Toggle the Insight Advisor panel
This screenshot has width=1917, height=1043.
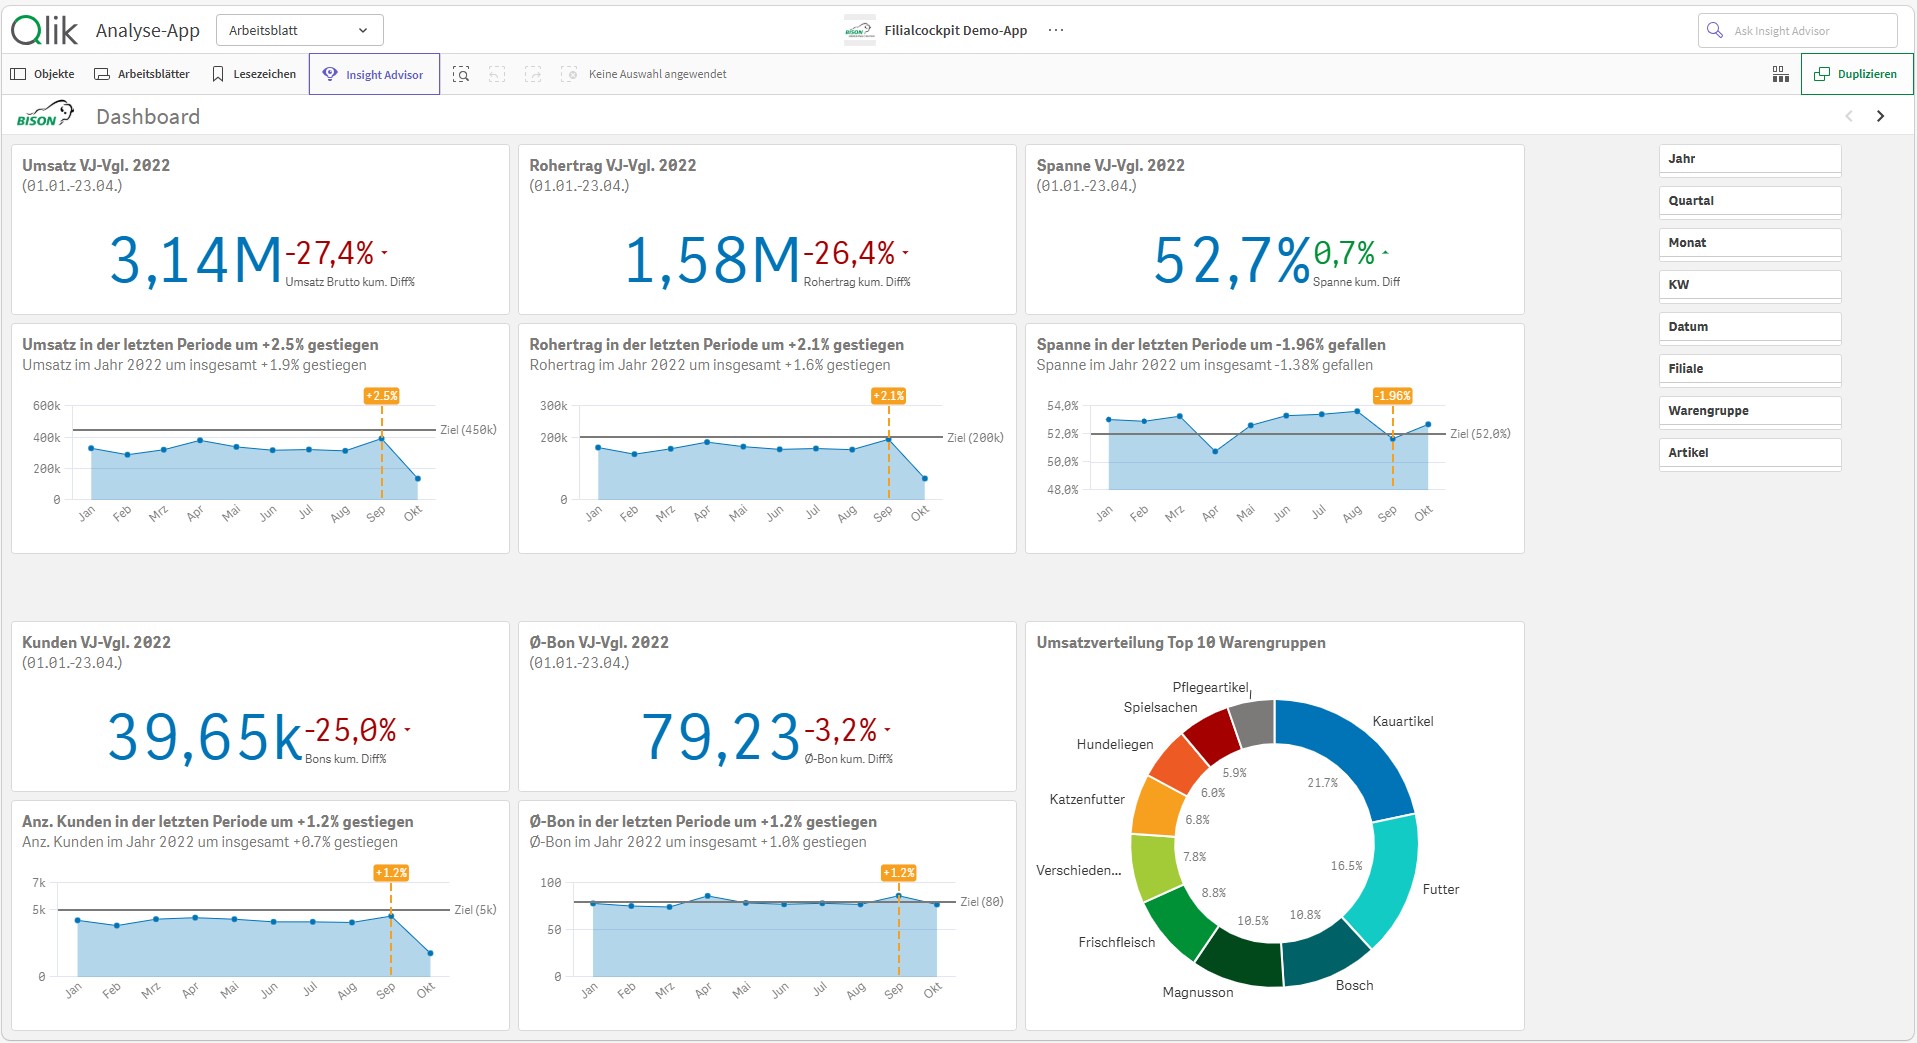(x=374, y=74)
